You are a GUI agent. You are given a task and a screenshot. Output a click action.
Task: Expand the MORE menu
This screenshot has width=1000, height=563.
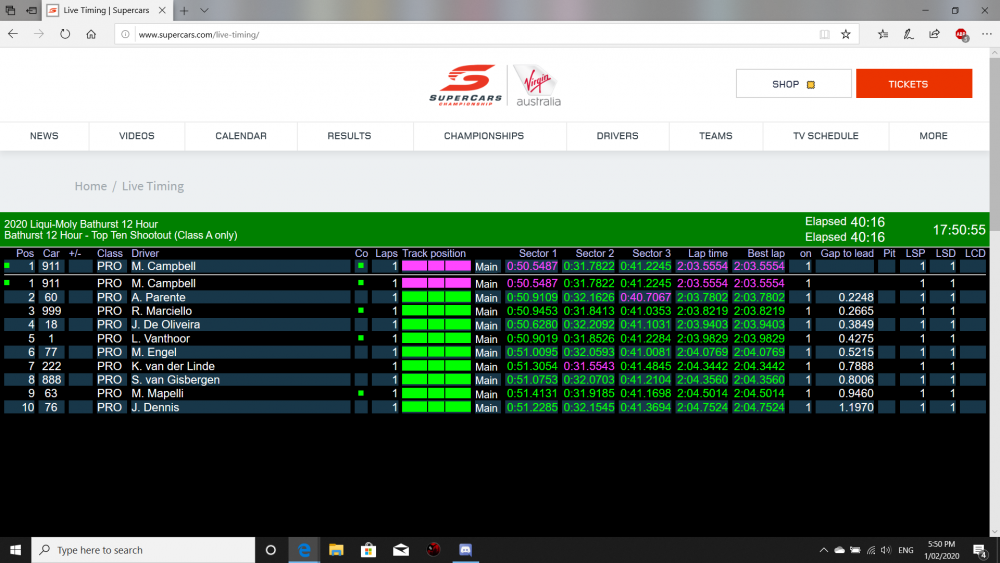point(933,136)
